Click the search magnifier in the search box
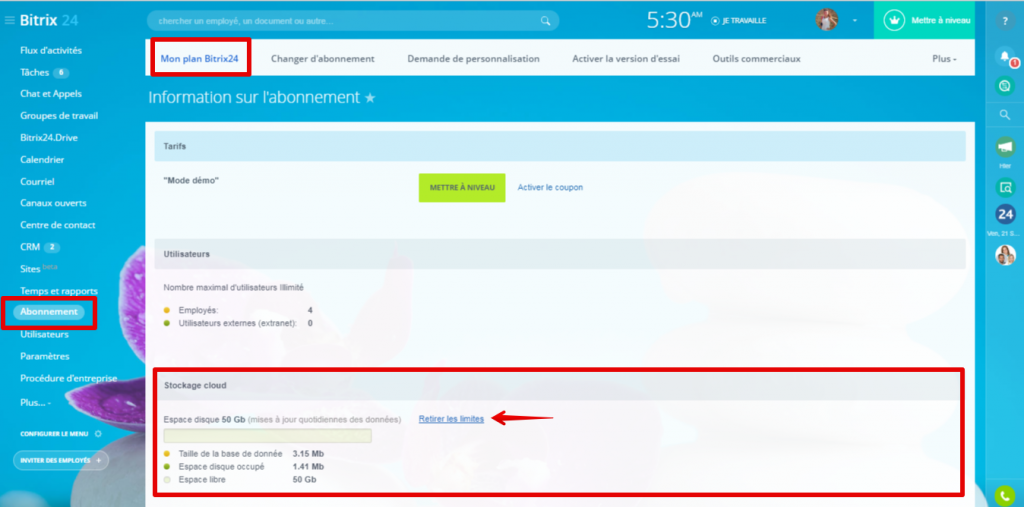Image resolution: width=1024 pixels, height=507 pixels. coord(545,21)
